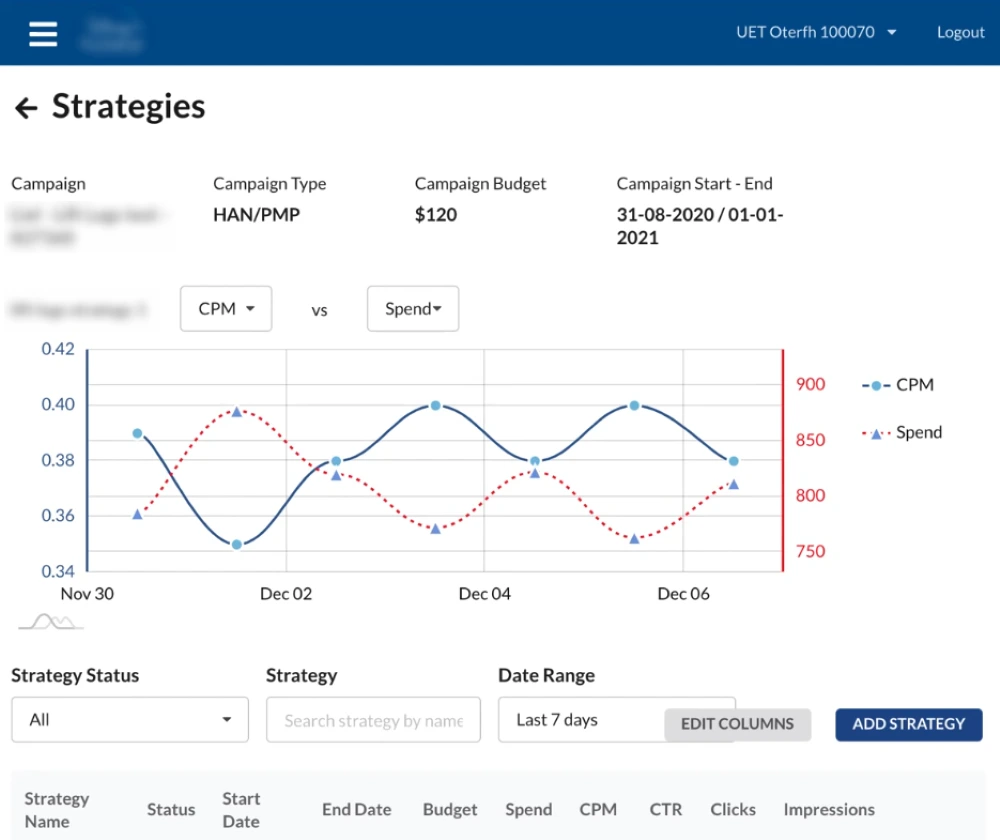Click the last CPM data point after Dec 06
Viewport: 1000px width, 840px height.
click(x=733, y=461)
